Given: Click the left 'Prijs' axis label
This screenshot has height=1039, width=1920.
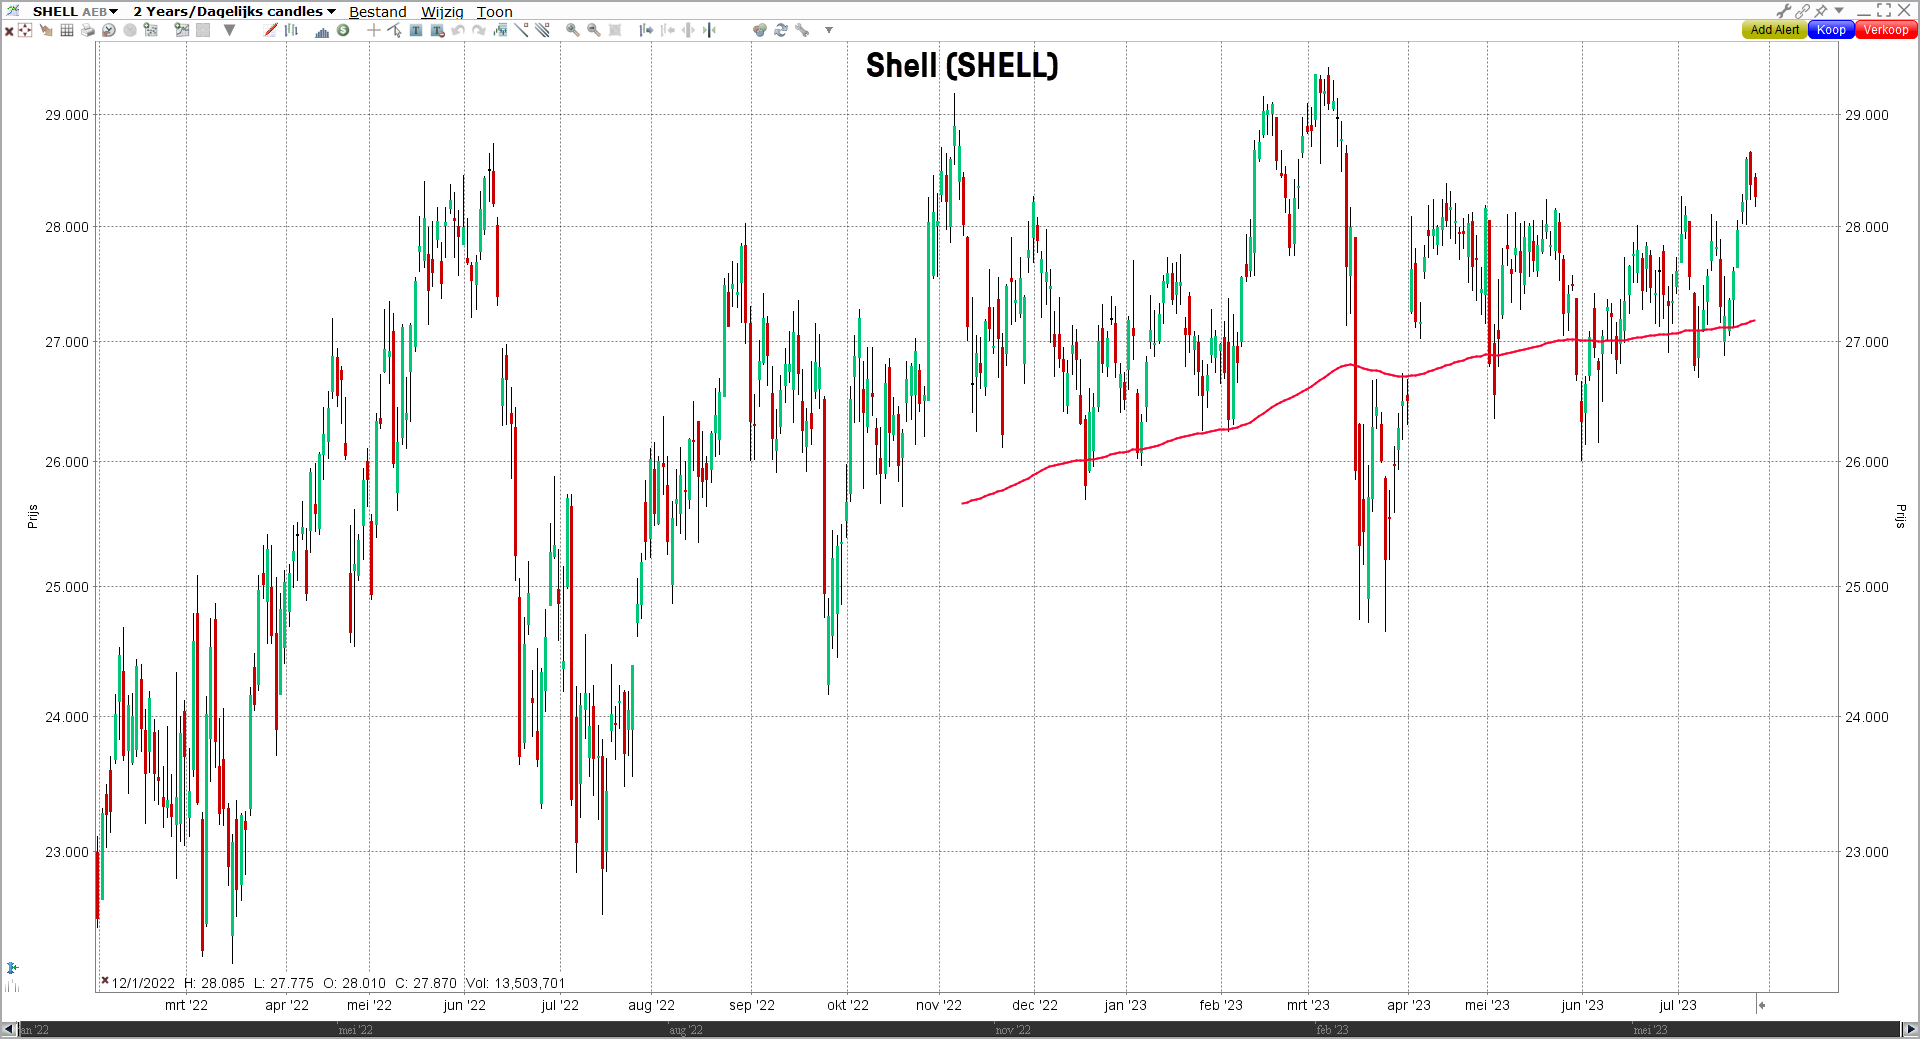Looking at the screenshot, I should tap(32, 516).
